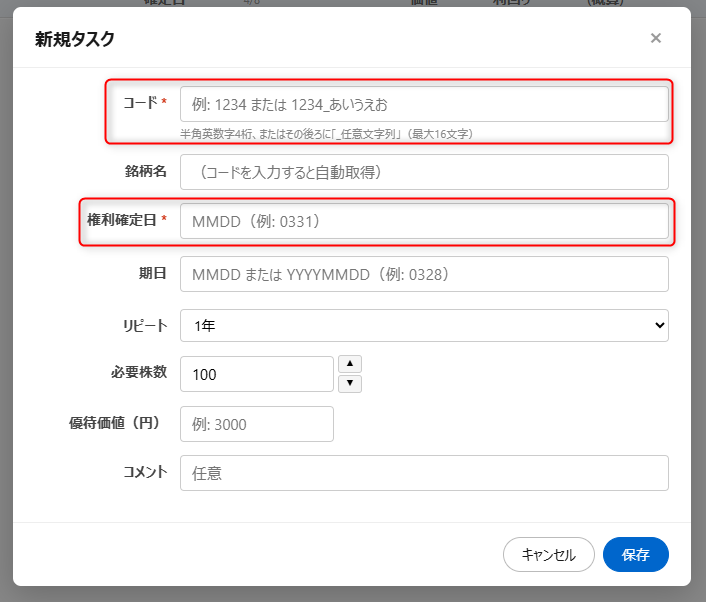Click the 新規タスク dialog title
Screen dimensions: 706x602
75,39
